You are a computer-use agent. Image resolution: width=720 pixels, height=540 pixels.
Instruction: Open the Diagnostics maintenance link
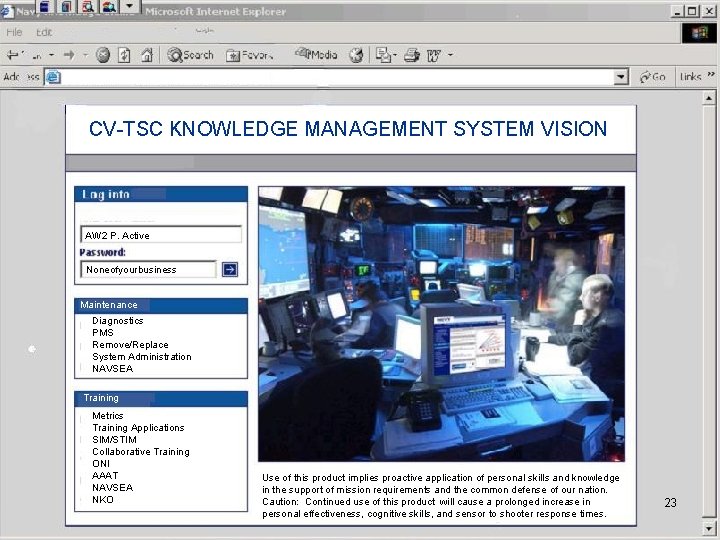pos(118,321)
